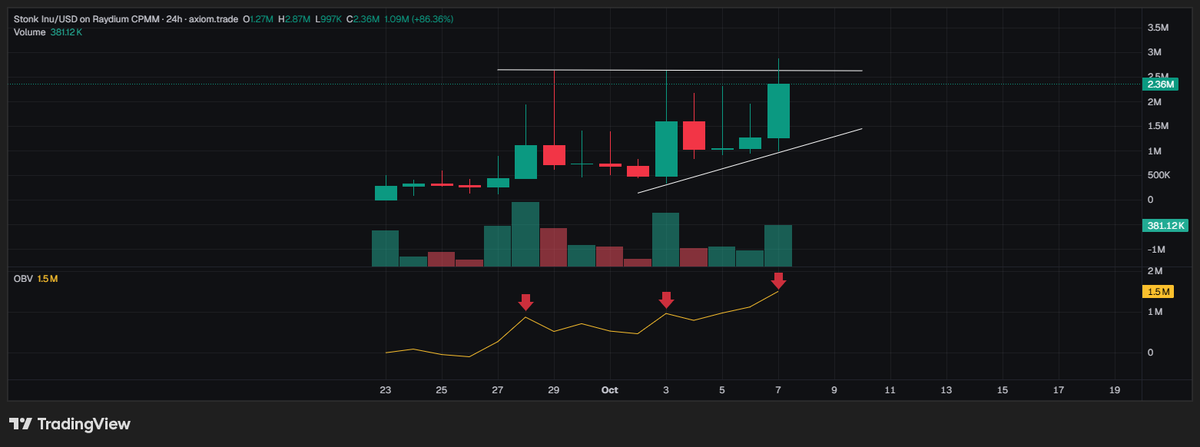Click the -1M price axis label

coord(1154,249)
